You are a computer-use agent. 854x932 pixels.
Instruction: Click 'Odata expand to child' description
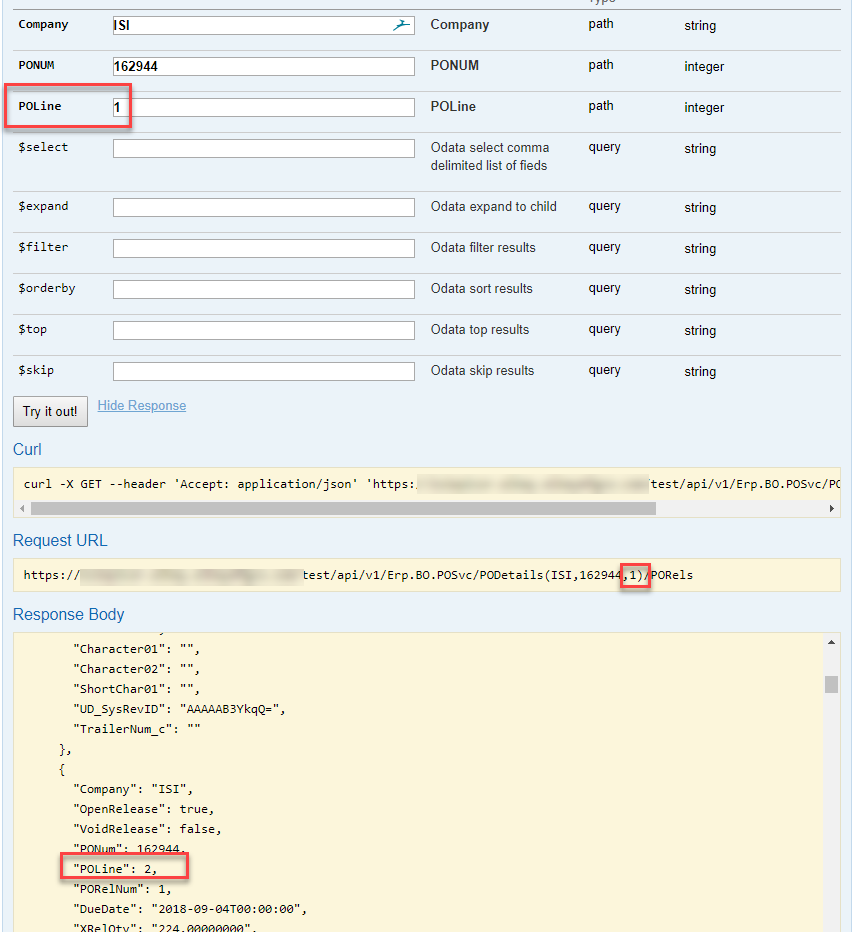(494, 206)
